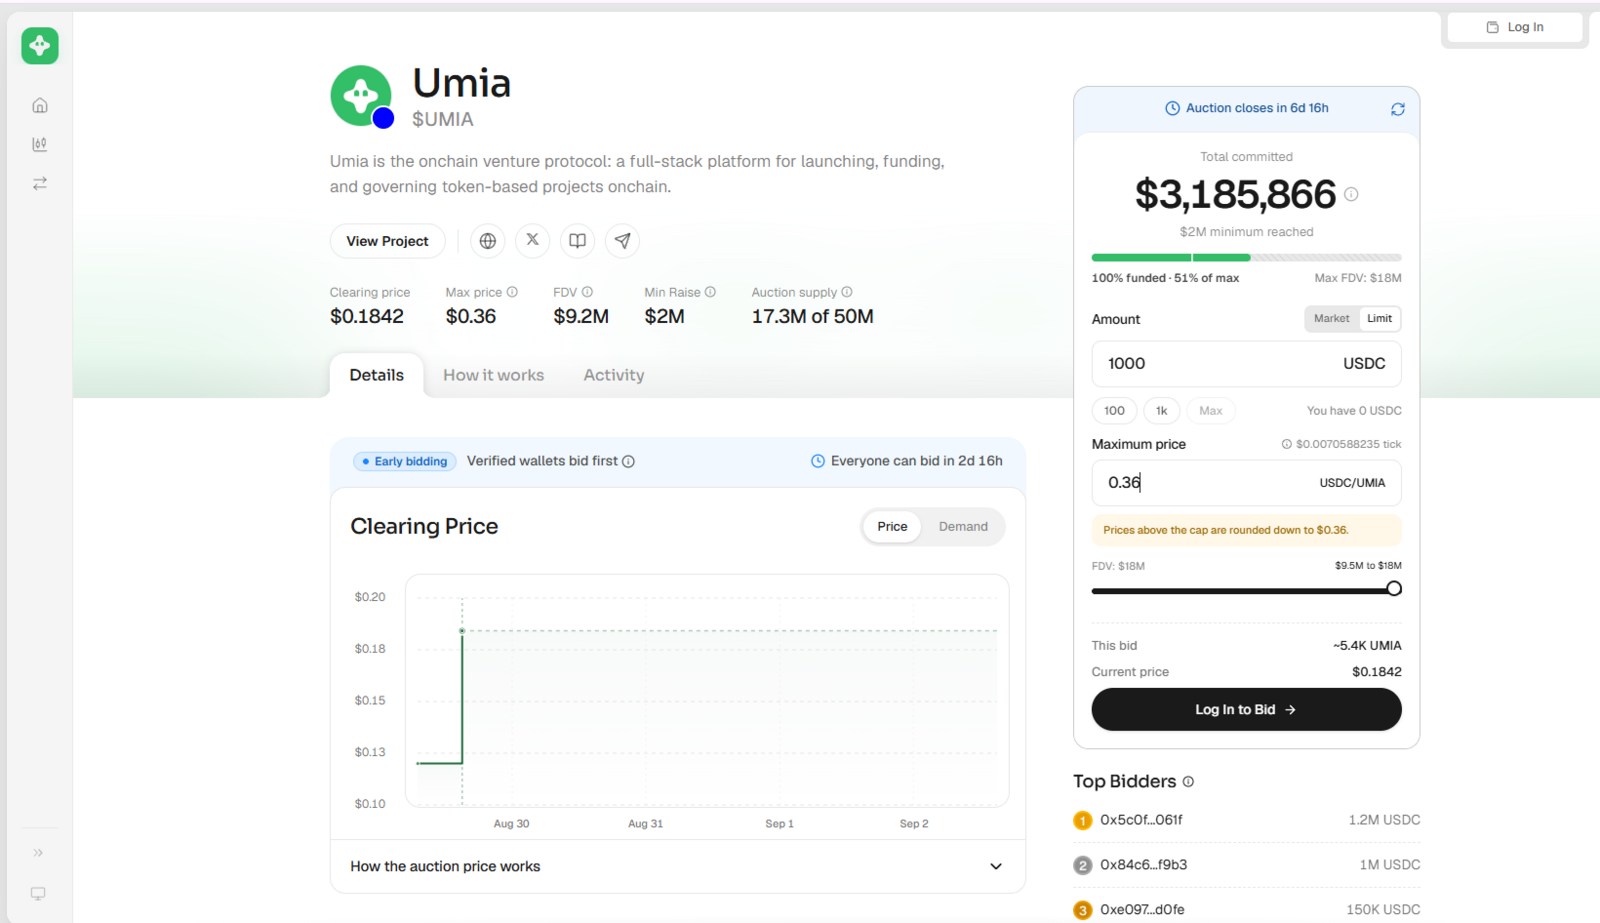Click the tick size info icon

coord(1287,444)
